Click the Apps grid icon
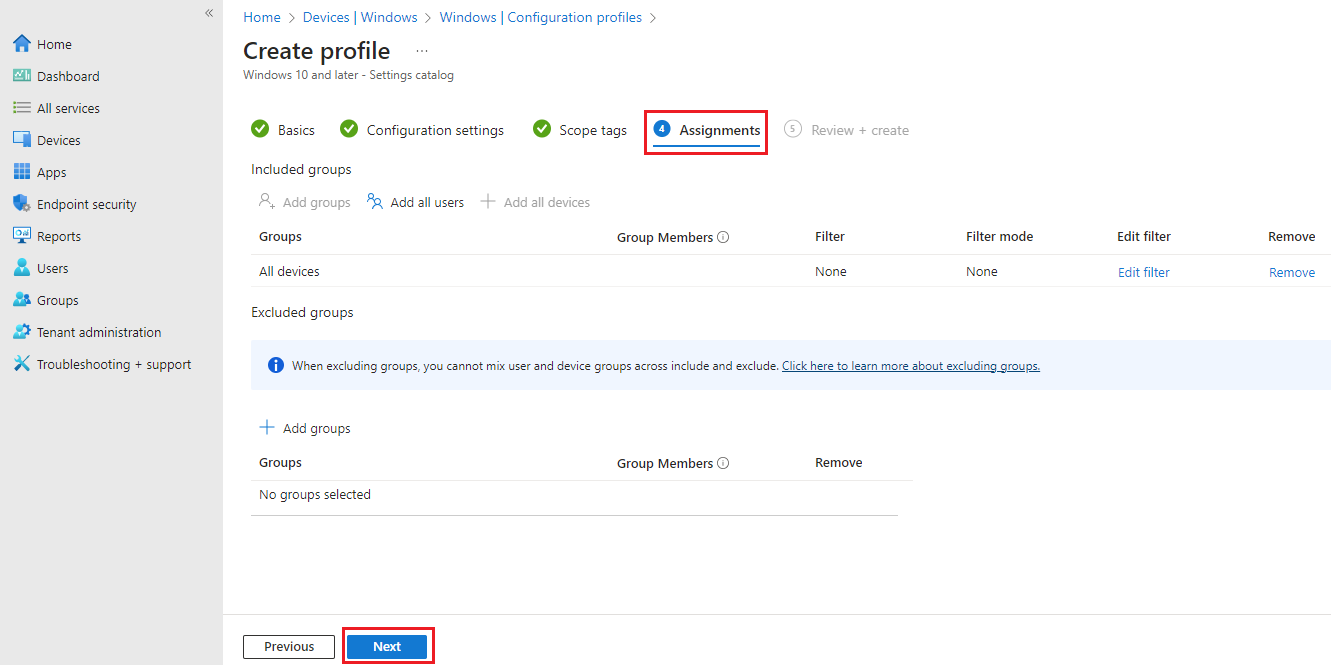Image resolution: width=1331 pixels, height=665 pixels. (22, 172)
